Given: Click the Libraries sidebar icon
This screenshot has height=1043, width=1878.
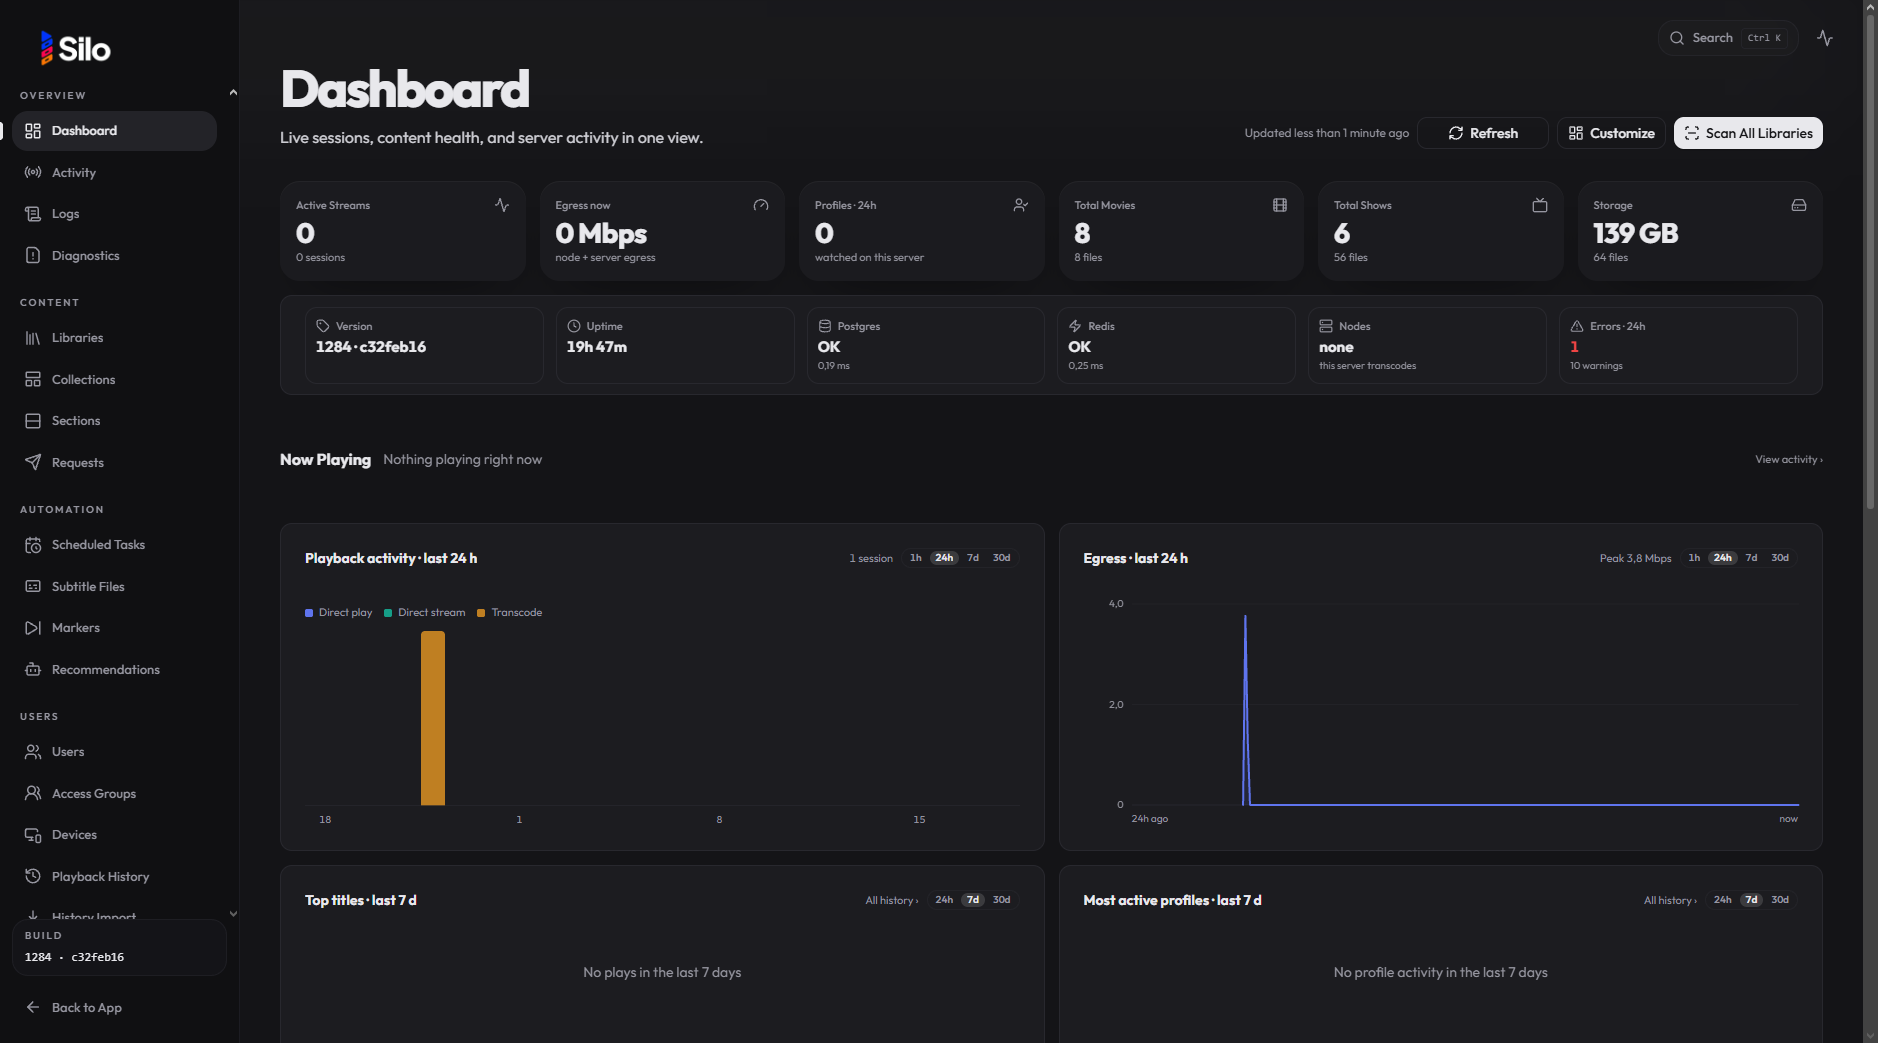Looking at the screenshot, I should pos(33,338).
